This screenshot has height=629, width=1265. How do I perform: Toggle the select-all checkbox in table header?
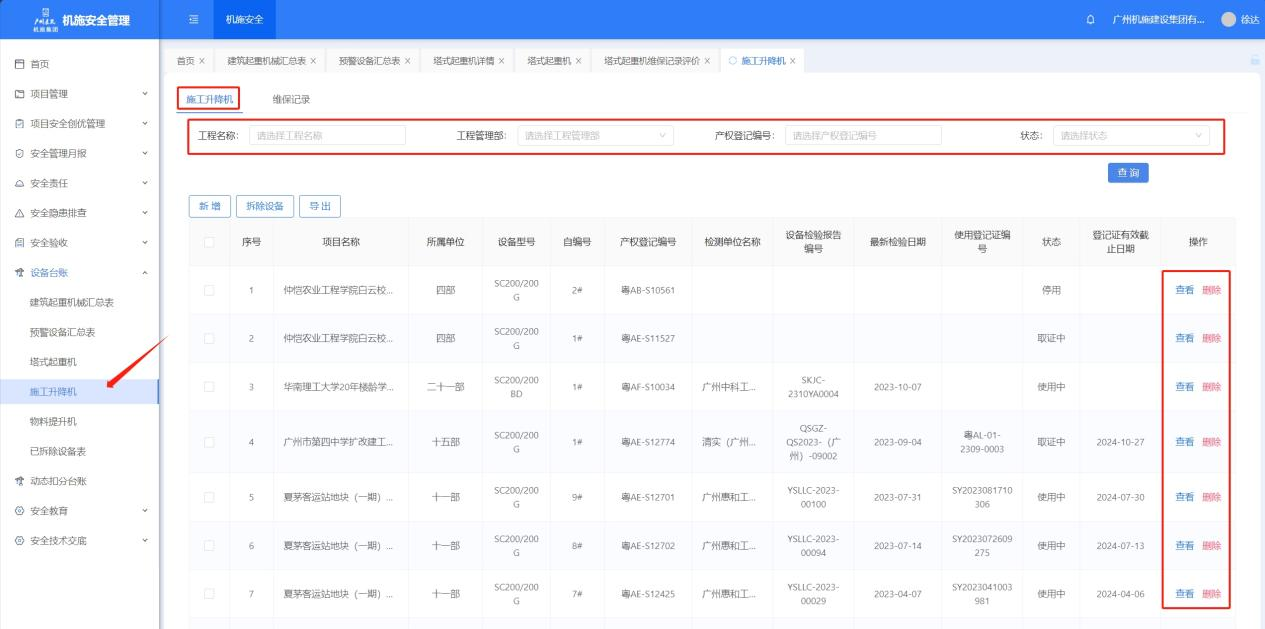(x=209, y=241)
